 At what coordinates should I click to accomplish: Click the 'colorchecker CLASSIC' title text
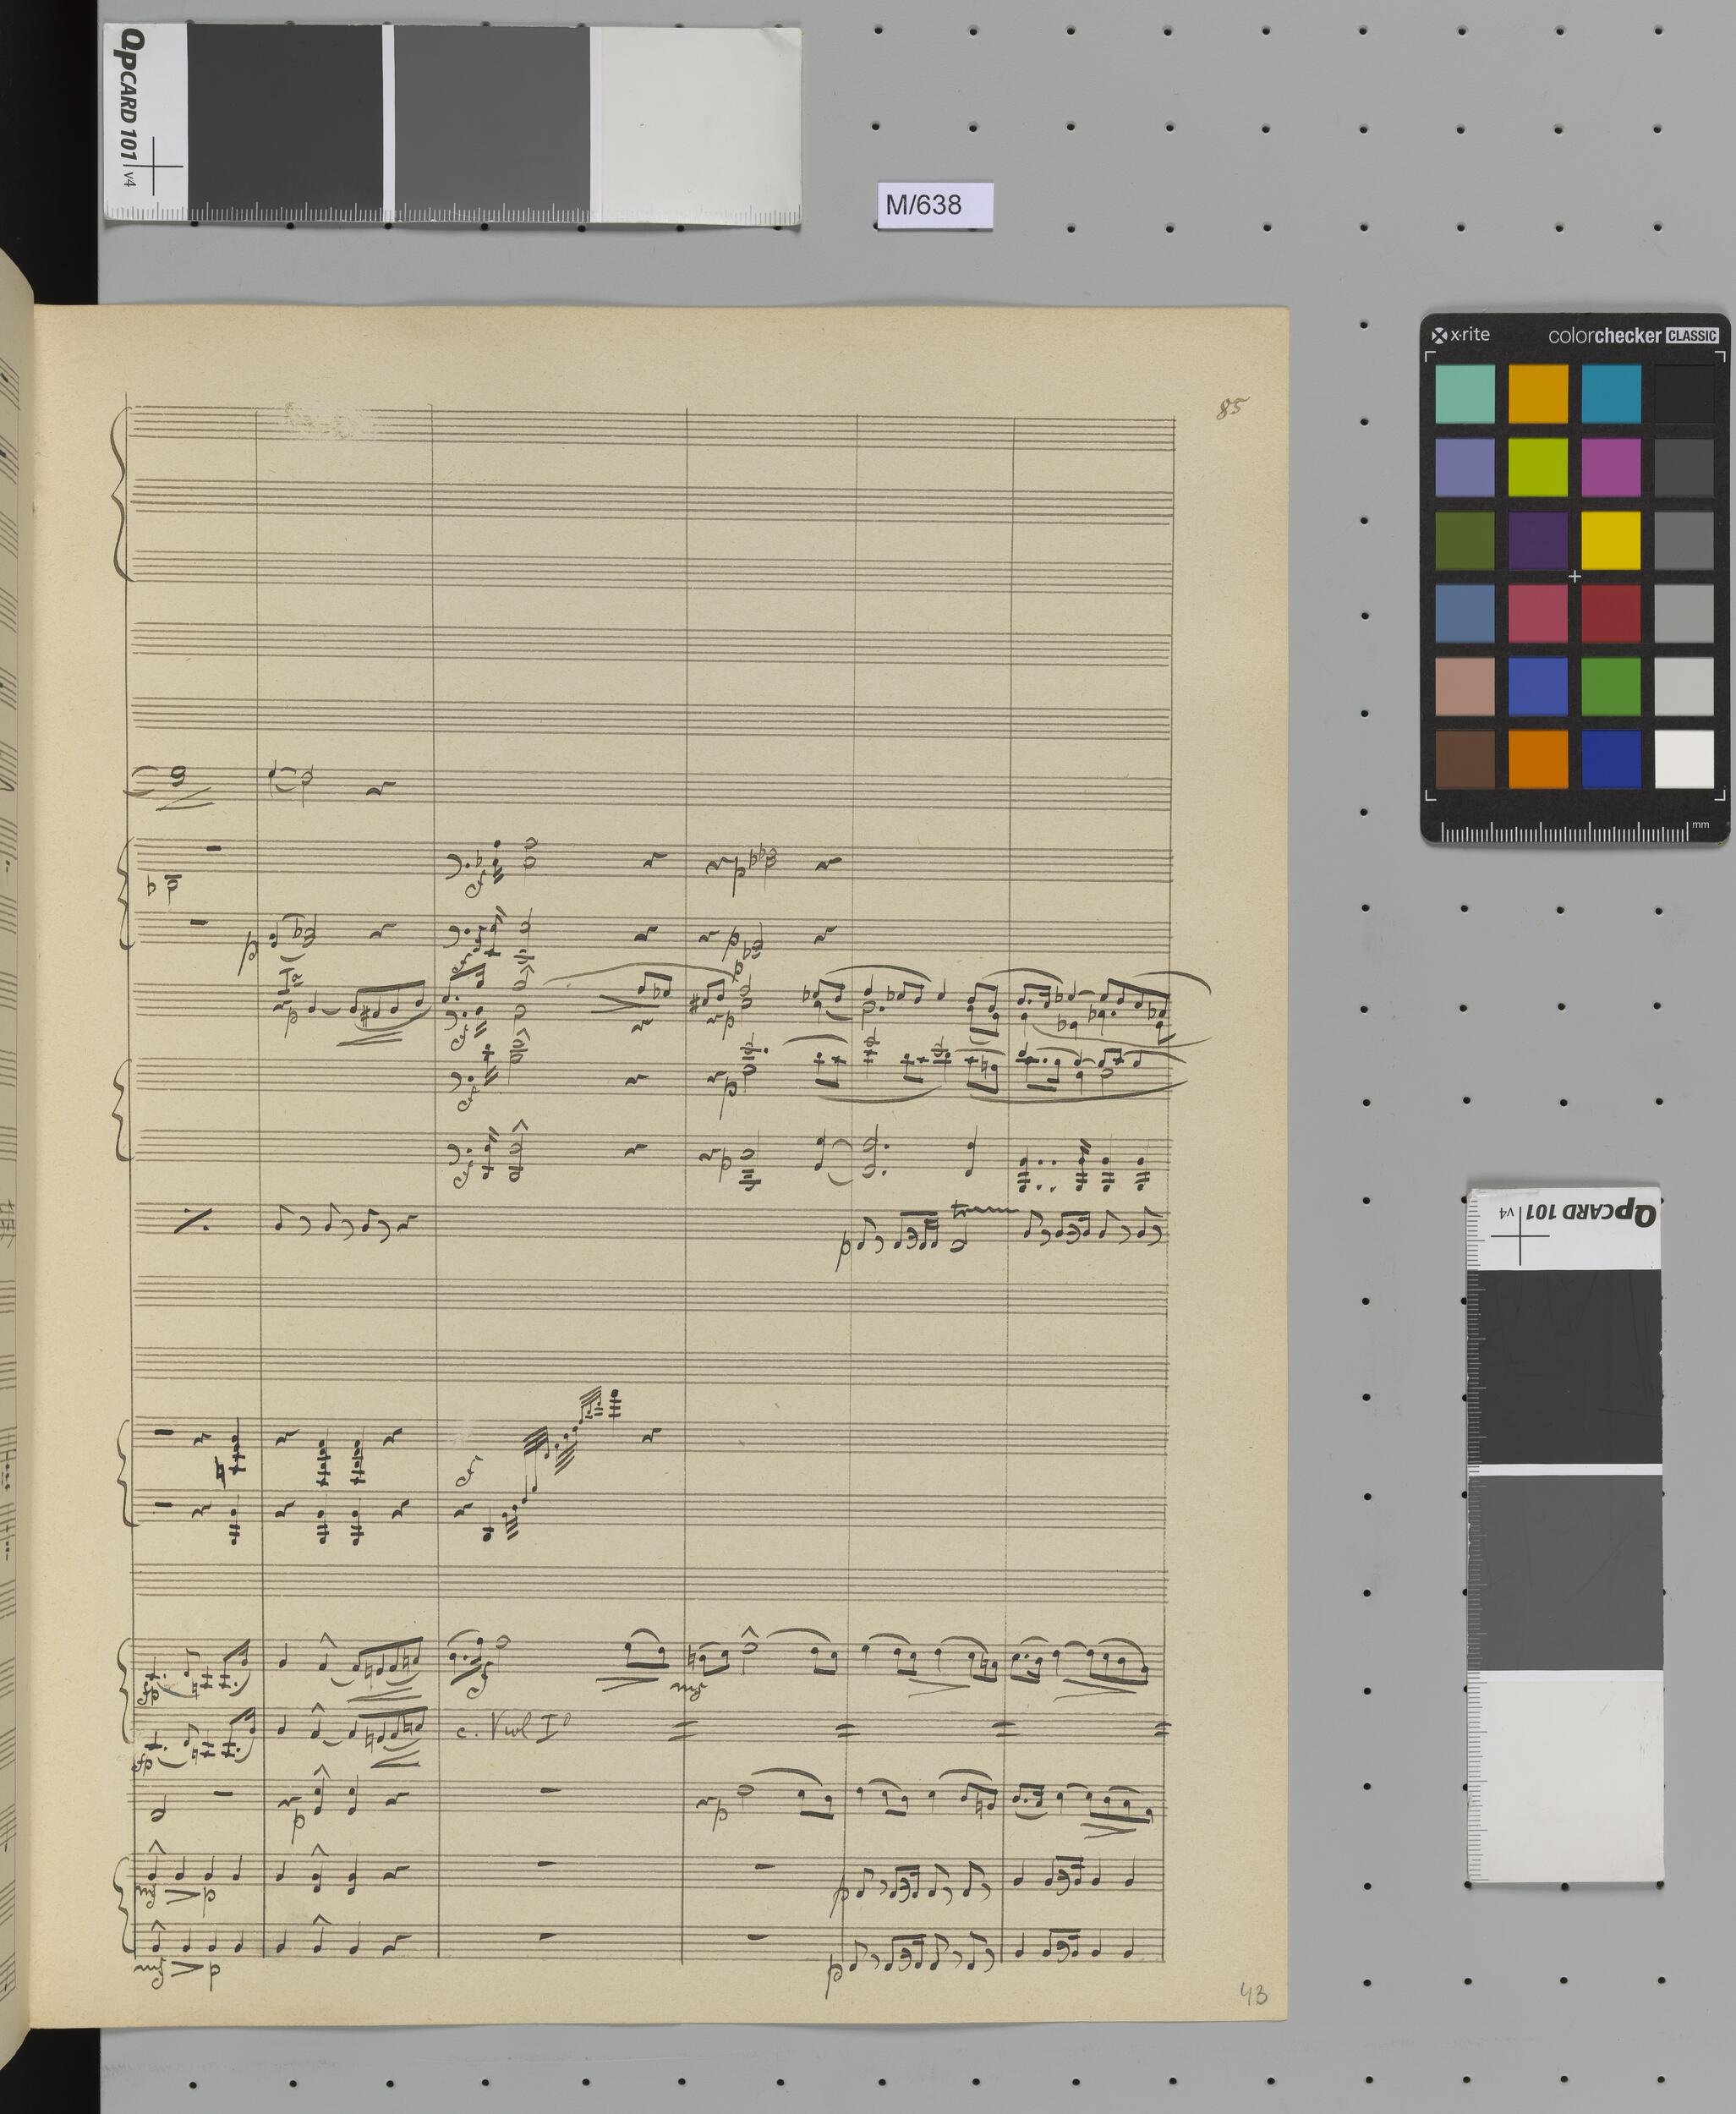click(1632, 336)
